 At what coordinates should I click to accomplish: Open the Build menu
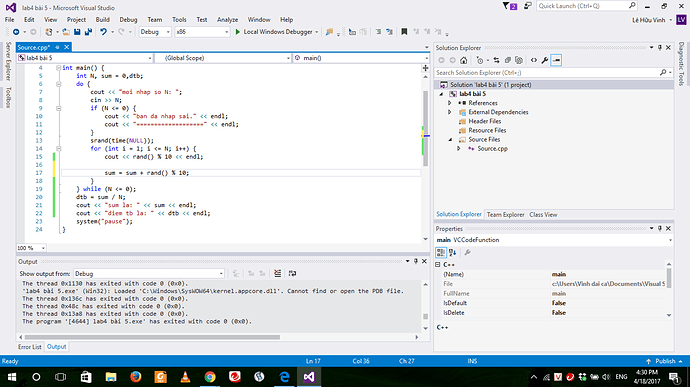tap(103, 20)
